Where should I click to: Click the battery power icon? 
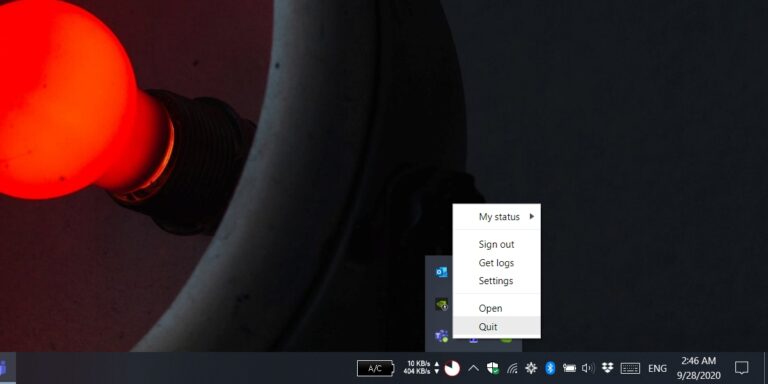[569, 368]
